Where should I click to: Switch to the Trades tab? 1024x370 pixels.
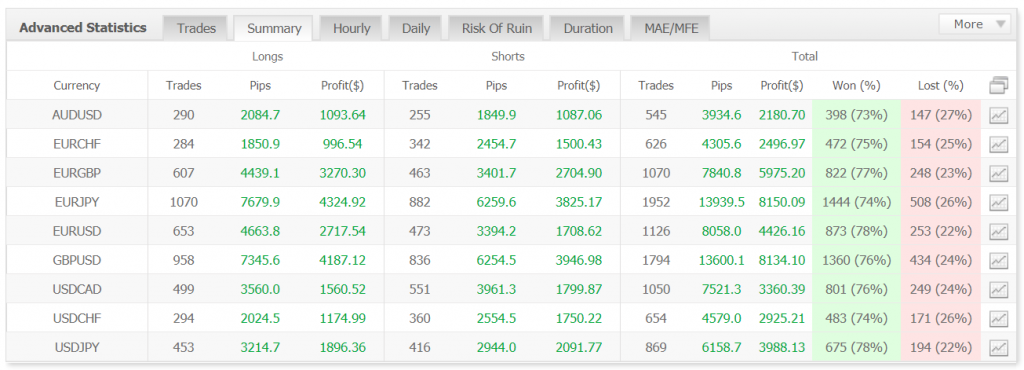pos(197,28)
